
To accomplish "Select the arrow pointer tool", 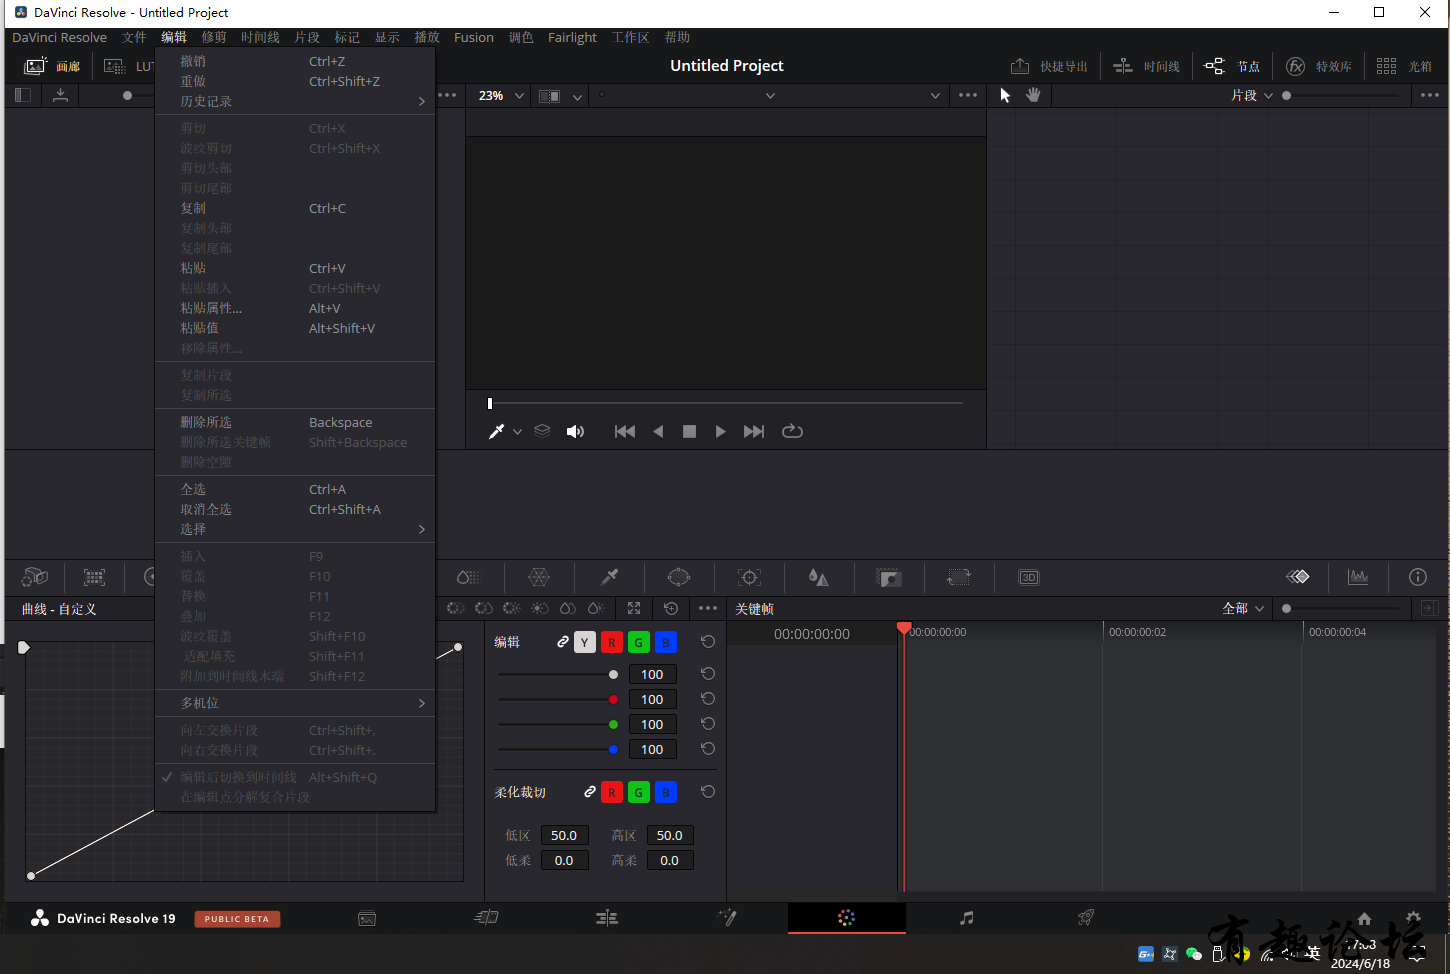I will click(1005, 95).
